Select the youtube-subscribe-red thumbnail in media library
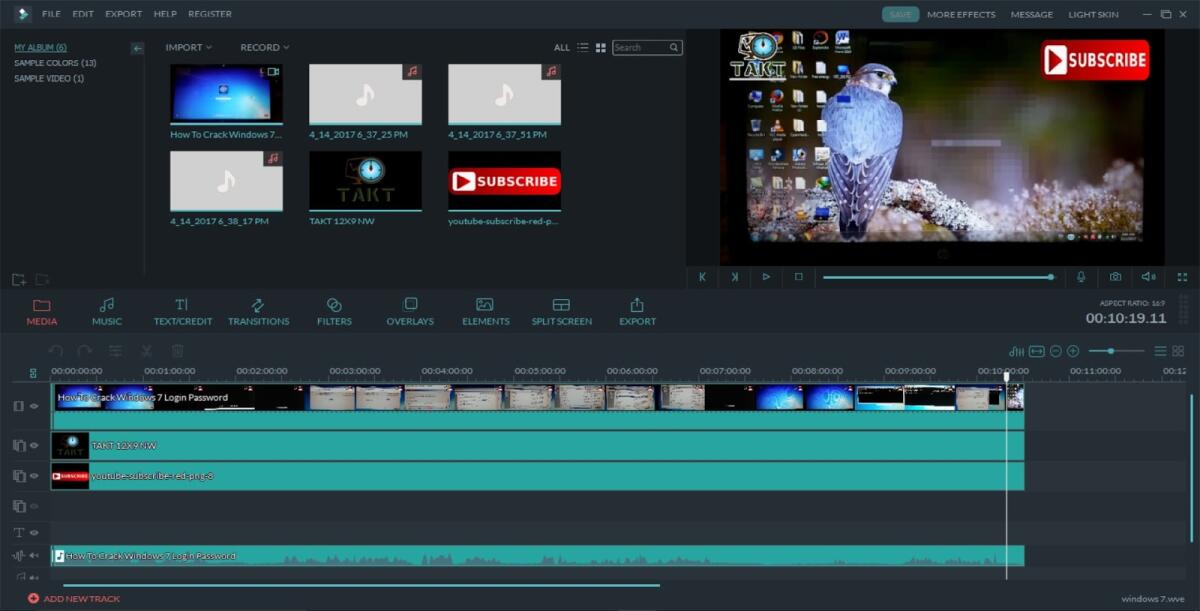Screen dimensions: 1200x611 [505, 181]
